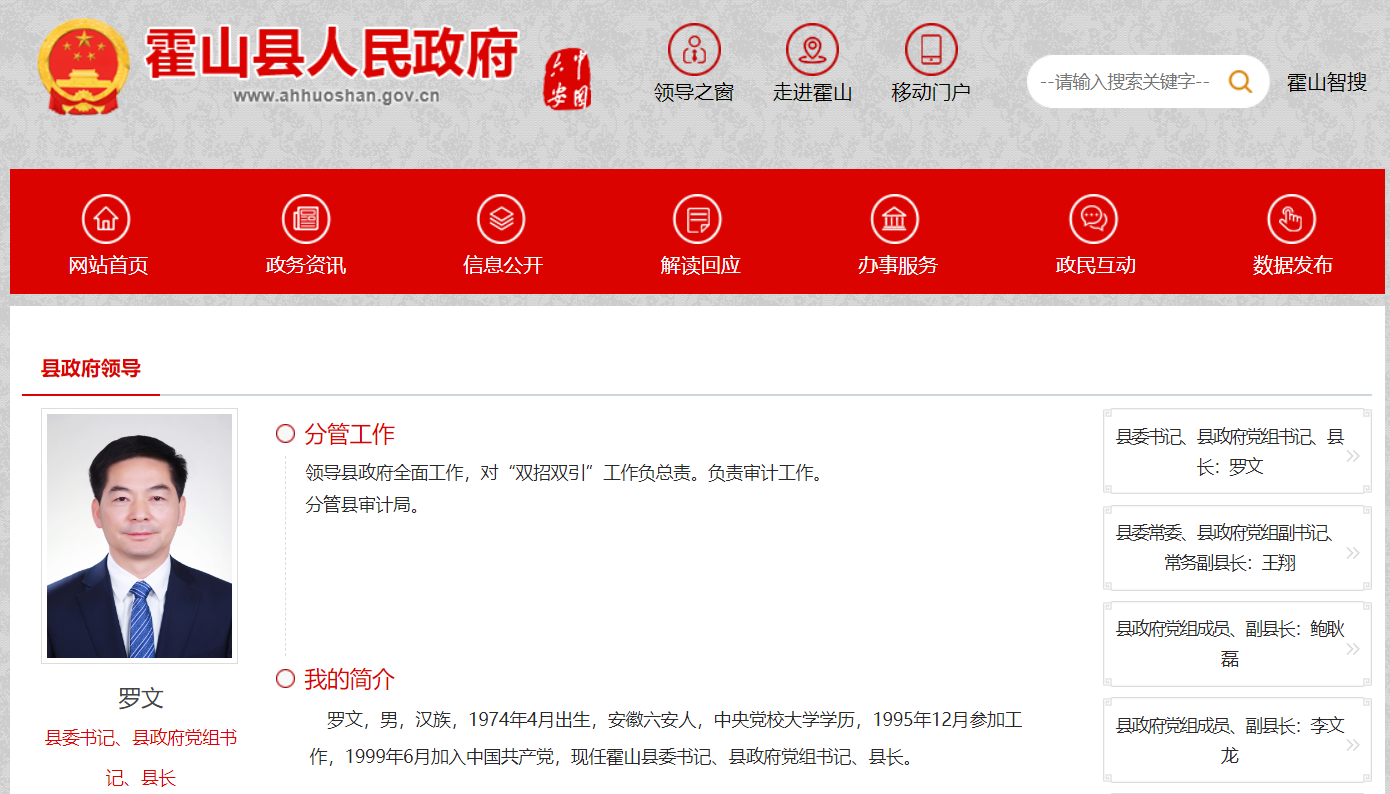
Task: Click the 数据发布 hand-click icon
Action: [1291, 218]
